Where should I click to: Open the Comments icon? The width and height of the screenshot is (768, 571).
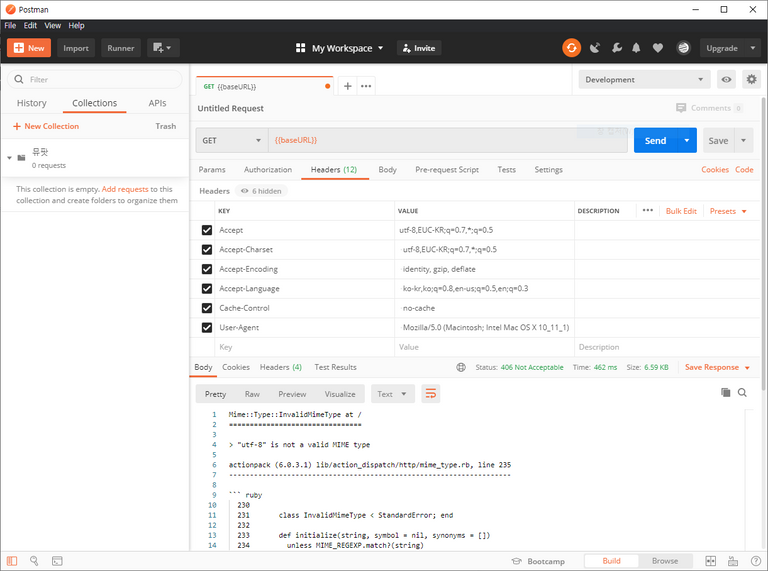pyautogui.click(x=681, y=108)
